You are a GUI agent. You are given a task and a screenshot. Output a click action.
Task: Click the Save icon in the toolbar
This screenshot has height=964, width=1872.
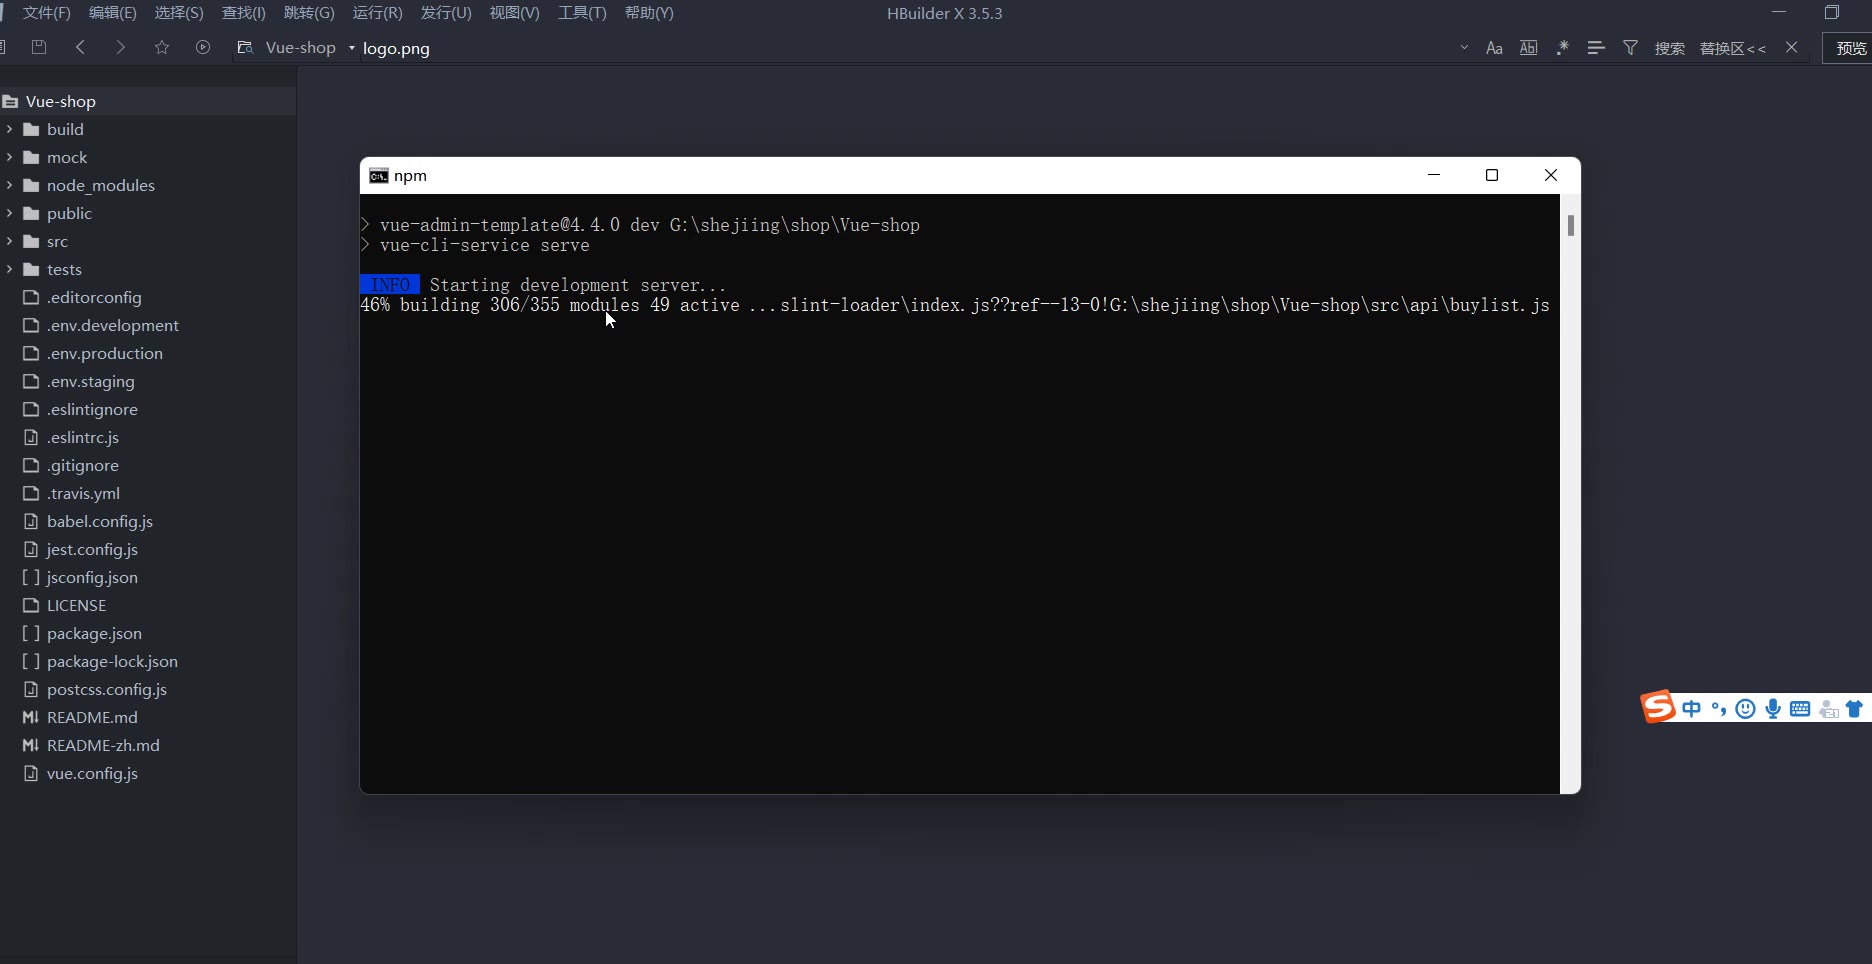click(39, 47)
